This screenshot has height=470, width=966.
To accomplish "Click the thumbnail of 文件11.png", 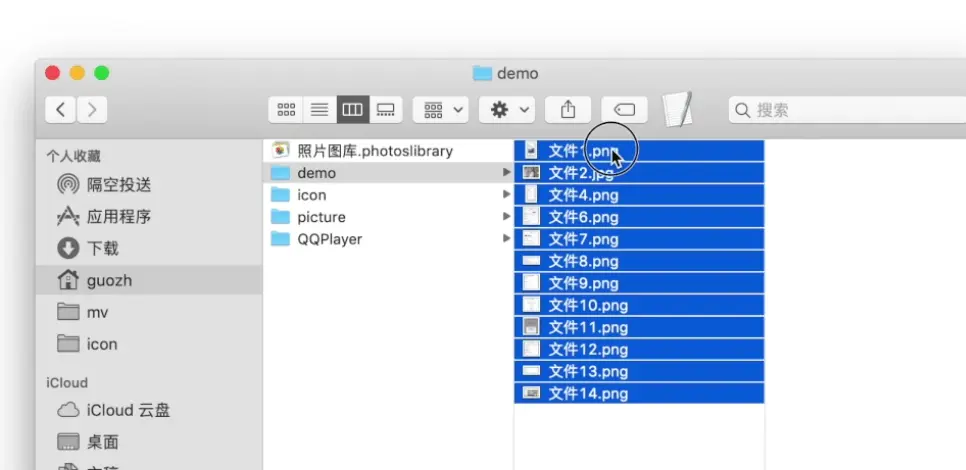I will (531, 327).
